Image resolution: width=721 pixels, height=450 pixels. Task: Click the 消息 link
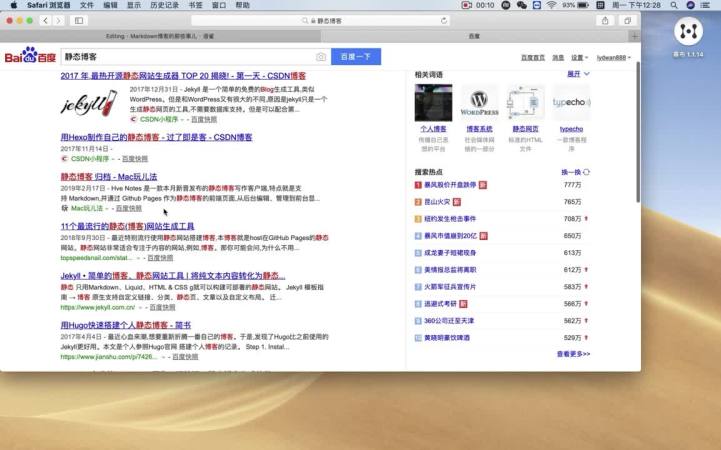point(558,57)
